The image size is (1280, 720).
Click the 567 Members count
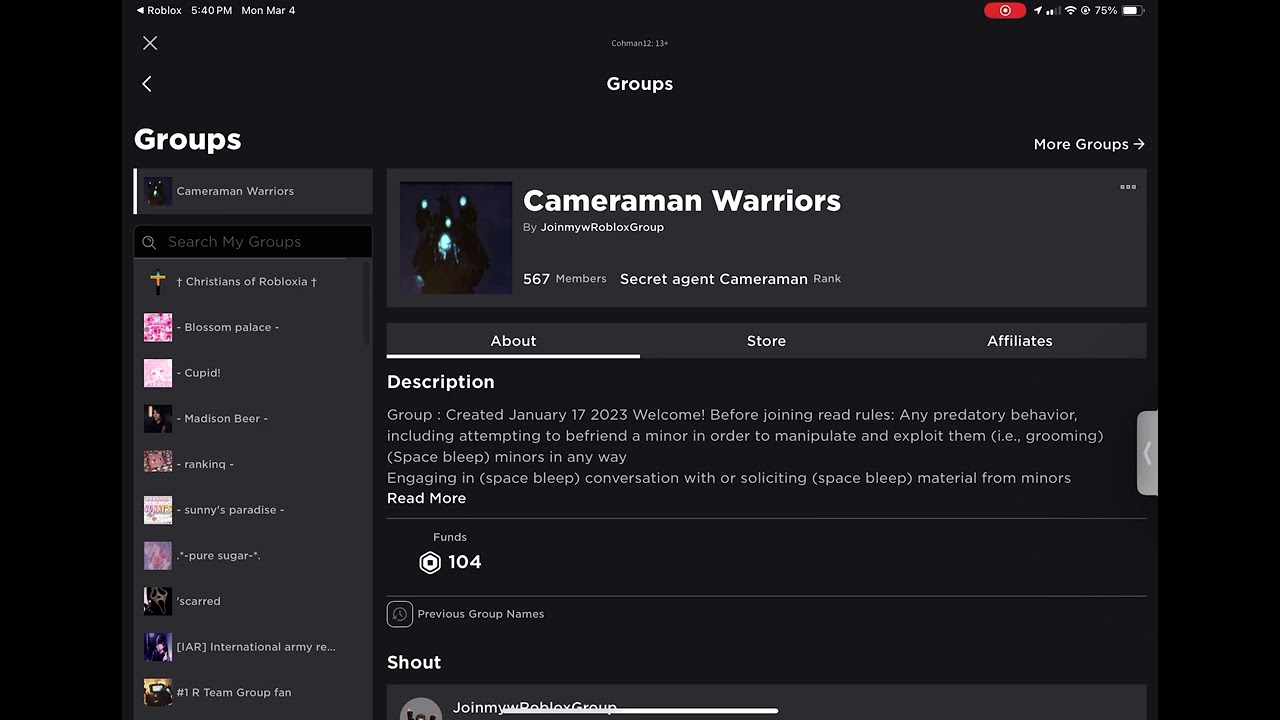(564, 279)
